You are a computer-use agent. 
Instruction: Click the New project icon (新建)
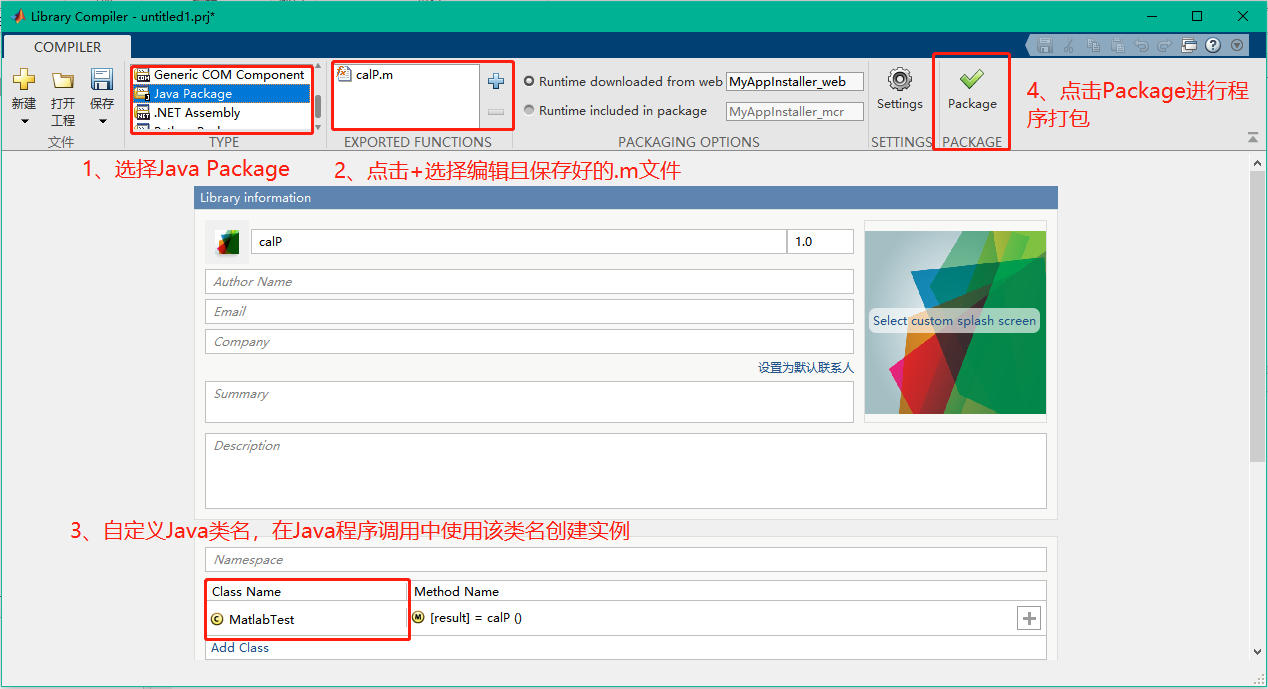(x=23, y=80)
